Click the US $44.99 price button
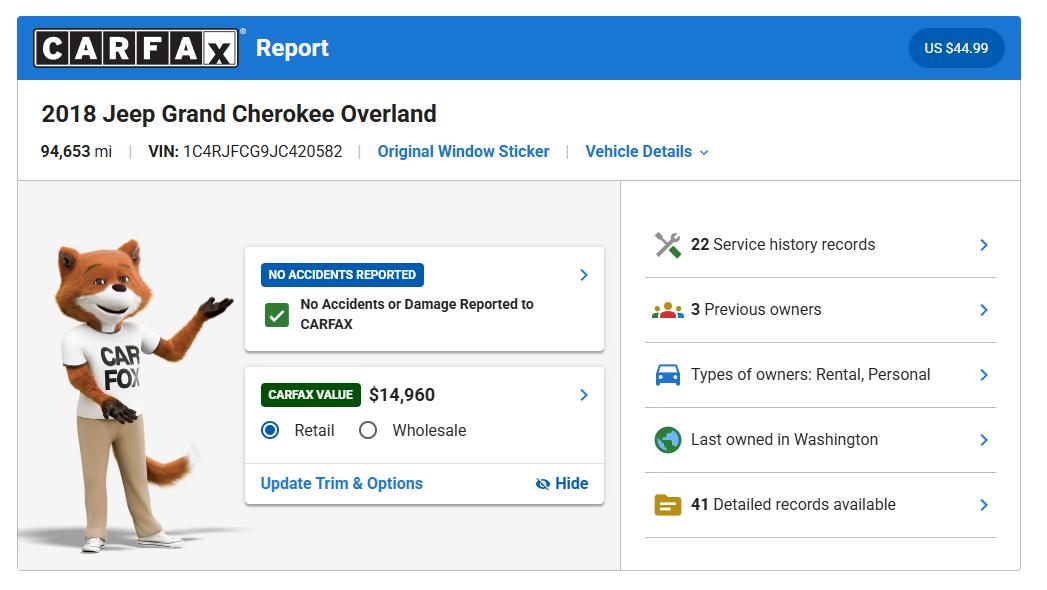This screenshot has width=1047, height=590. [956, 48]
